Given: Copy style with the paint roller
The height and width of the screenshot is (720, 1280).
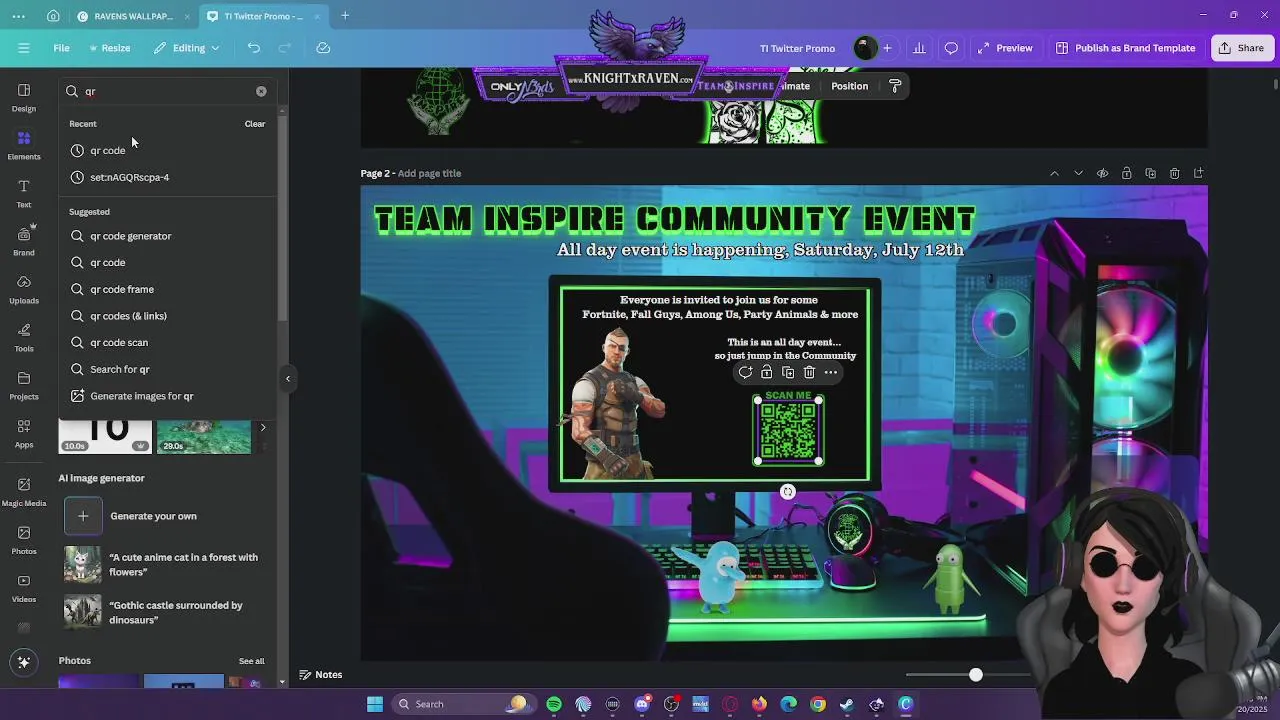Looking at the screenshot, I should click(895, 86).
